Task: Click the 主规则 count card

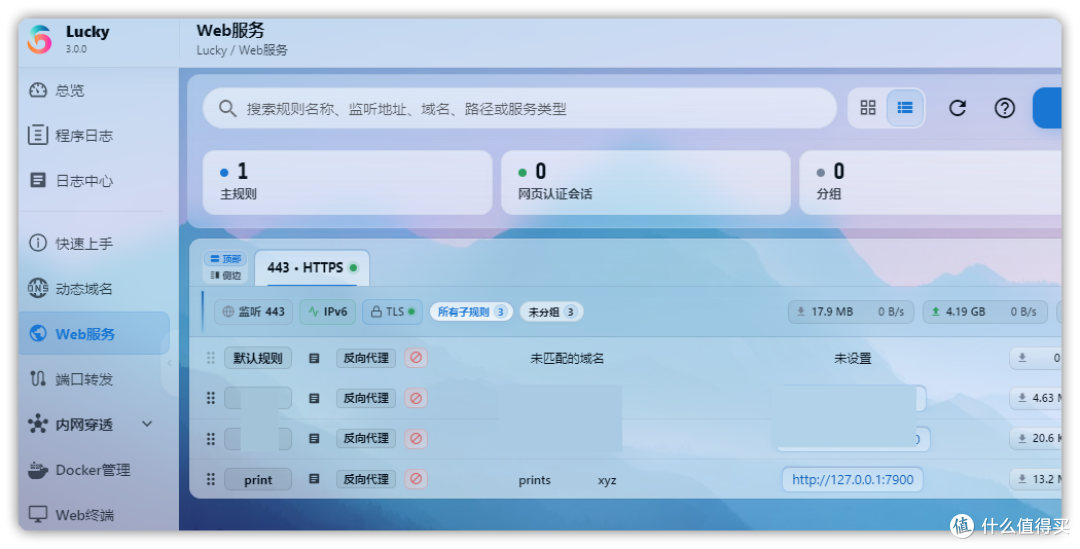Action: coord(347,183)
